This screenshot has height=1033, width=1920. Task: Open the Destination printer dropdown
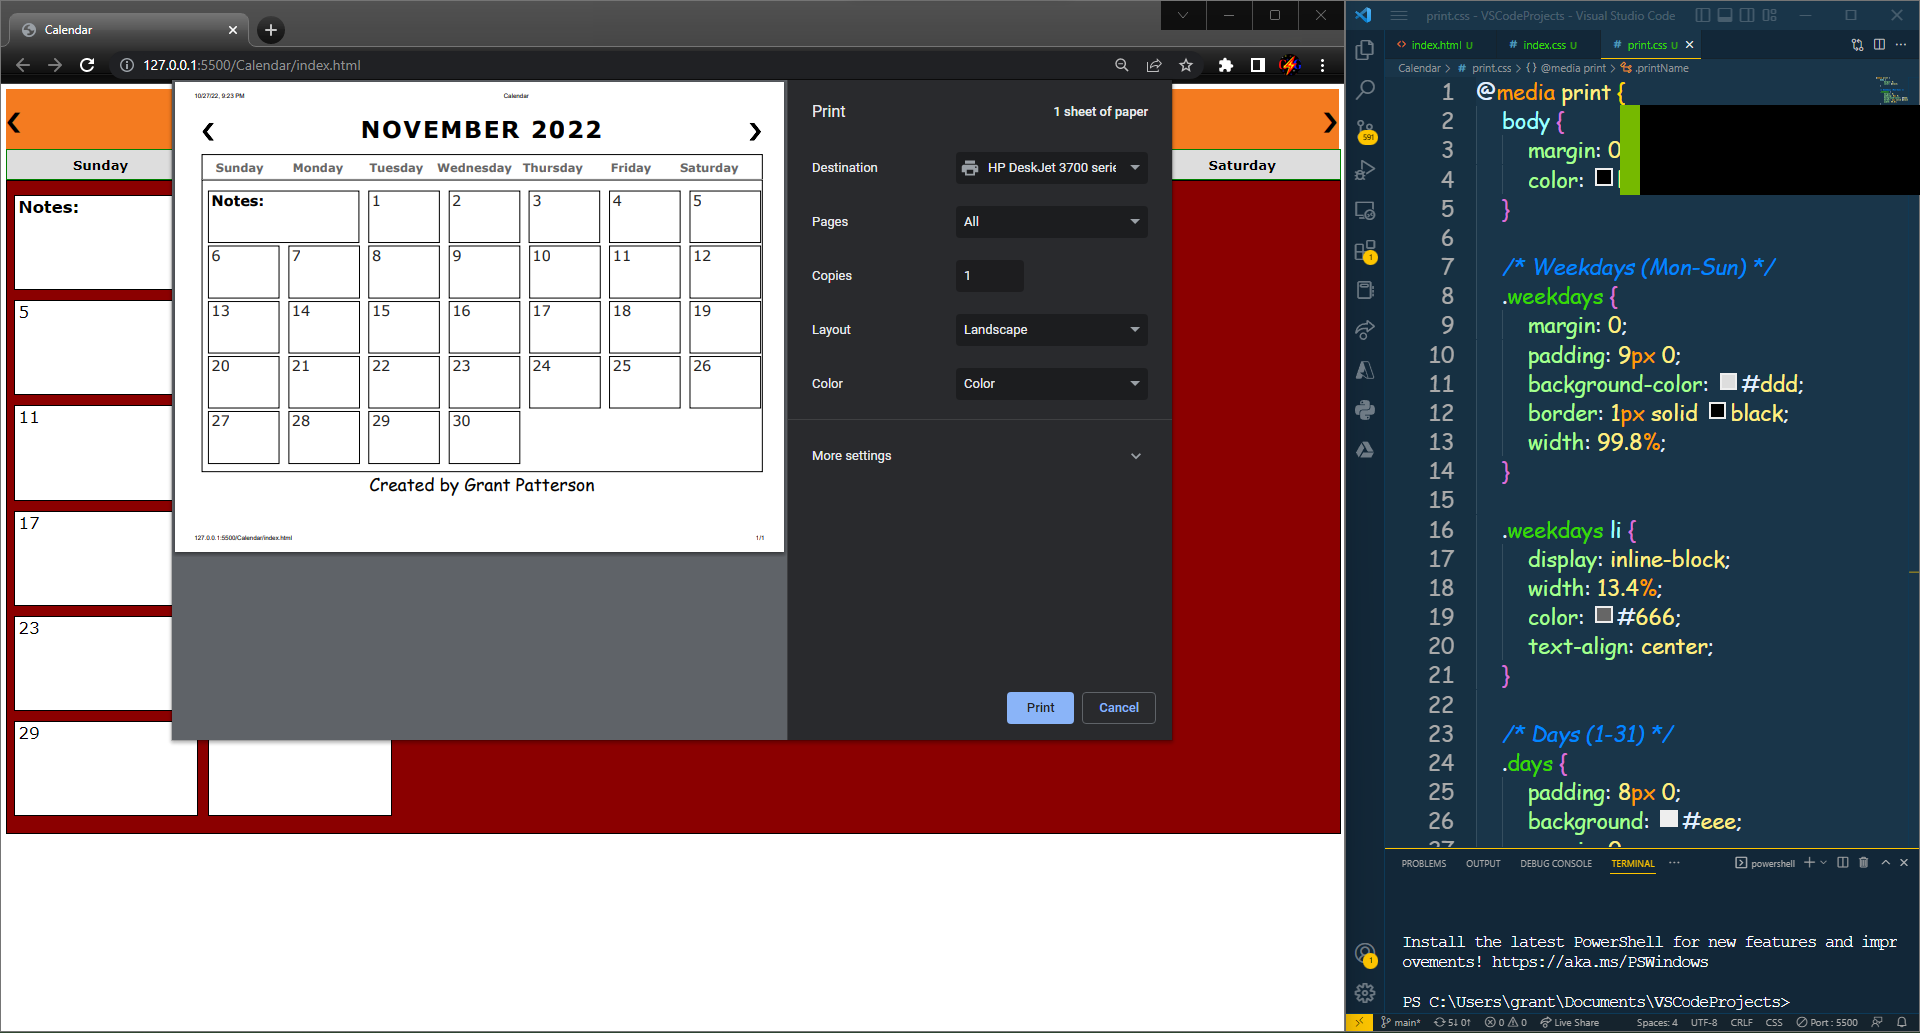[1051, 168]
